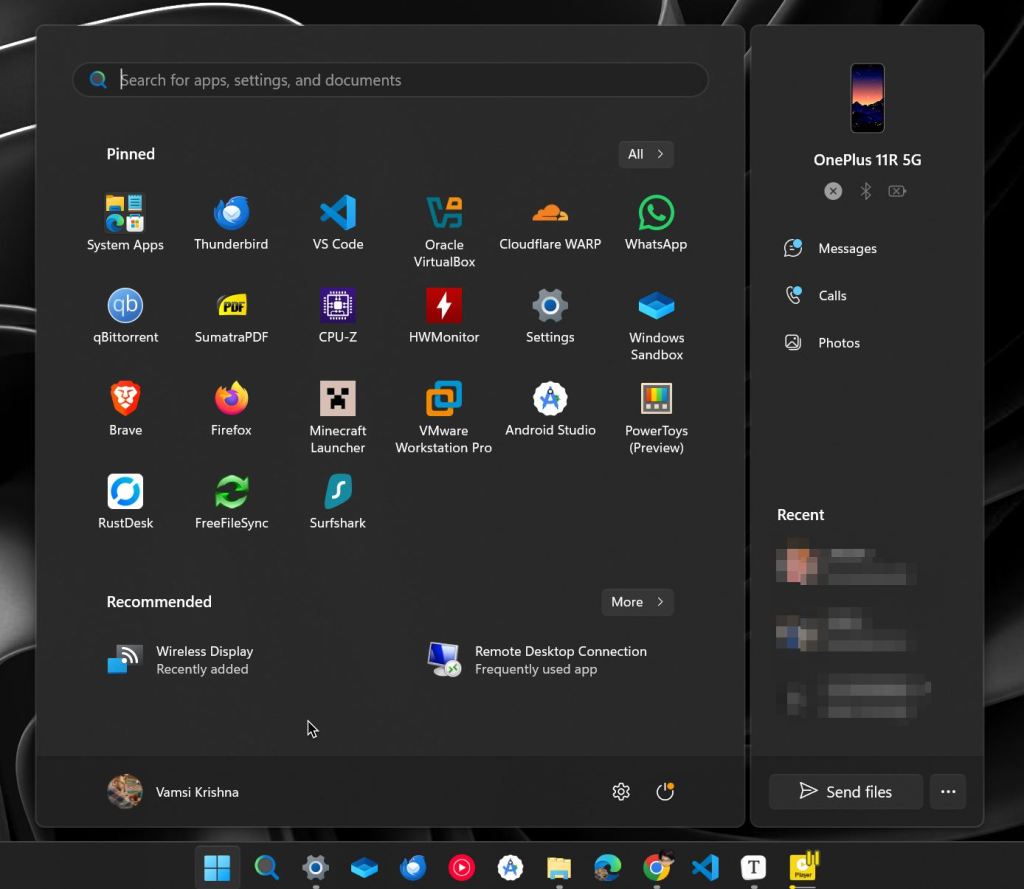
Task: Click the Start button on the taskbar
Action: coord(217,867)
